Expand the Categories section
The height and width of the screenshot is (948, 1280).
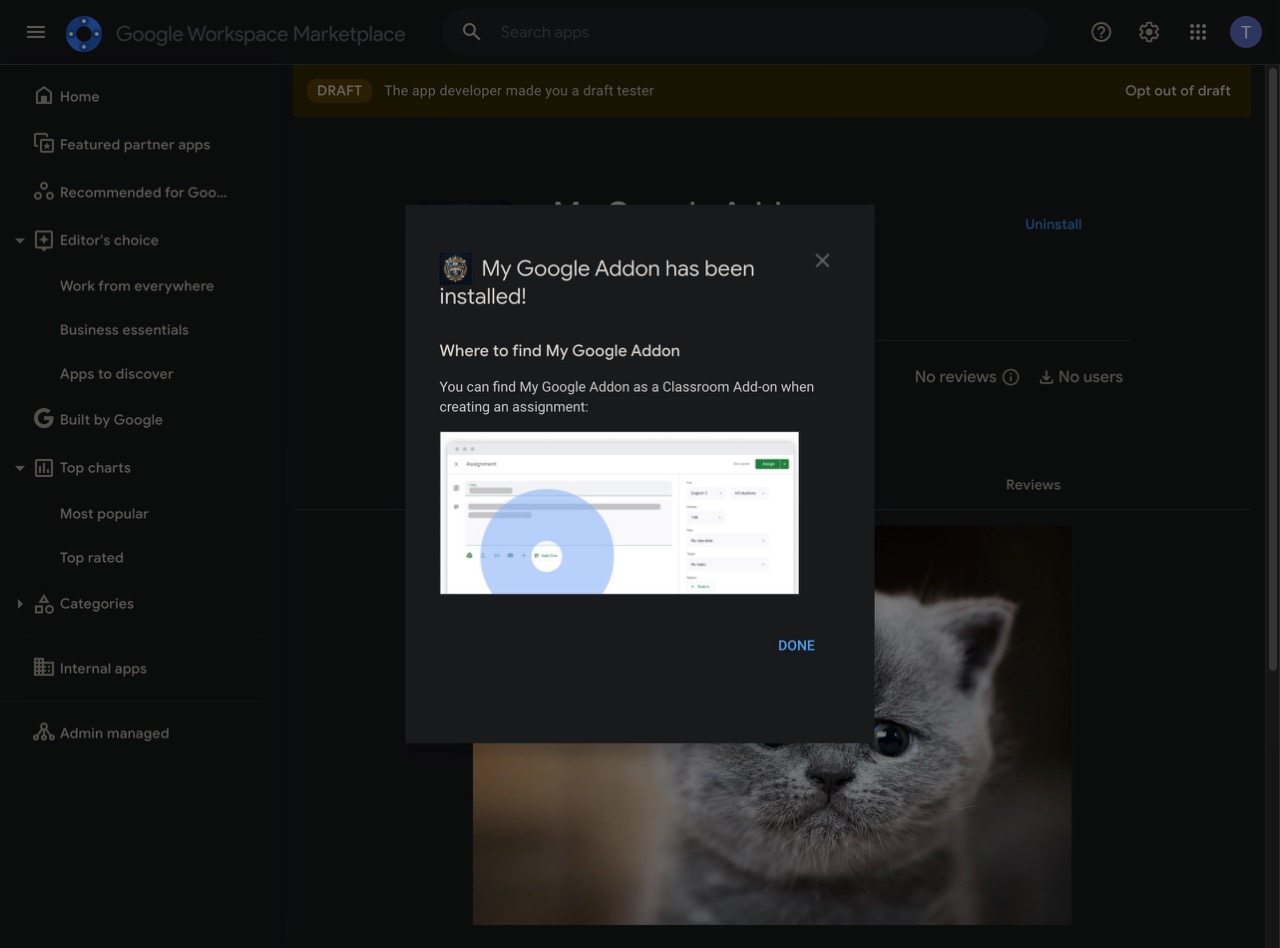[19, 604]
